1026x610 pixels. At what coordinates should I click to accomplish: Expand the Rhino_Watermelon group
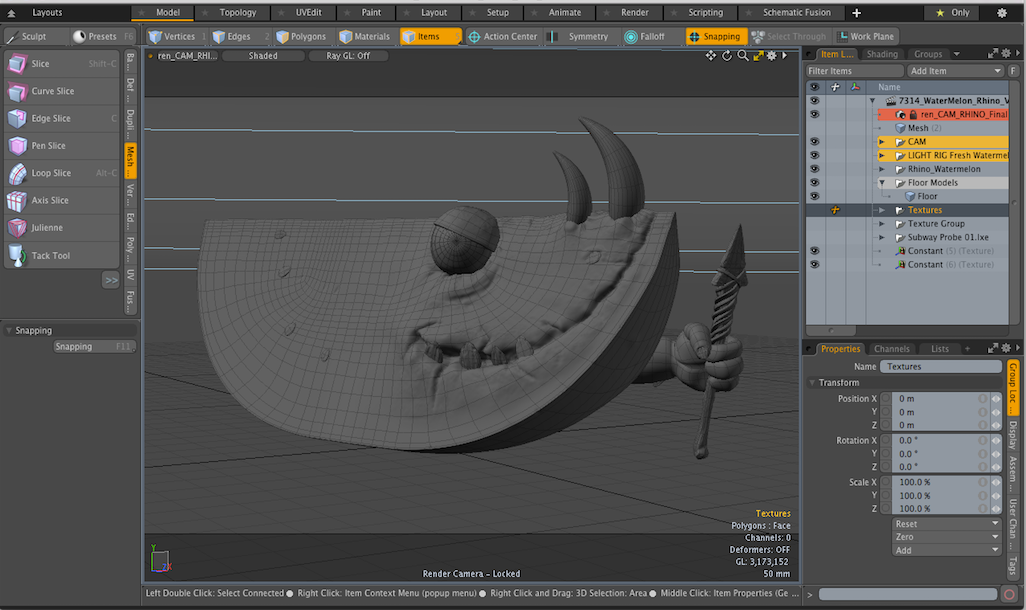point(881,169)
